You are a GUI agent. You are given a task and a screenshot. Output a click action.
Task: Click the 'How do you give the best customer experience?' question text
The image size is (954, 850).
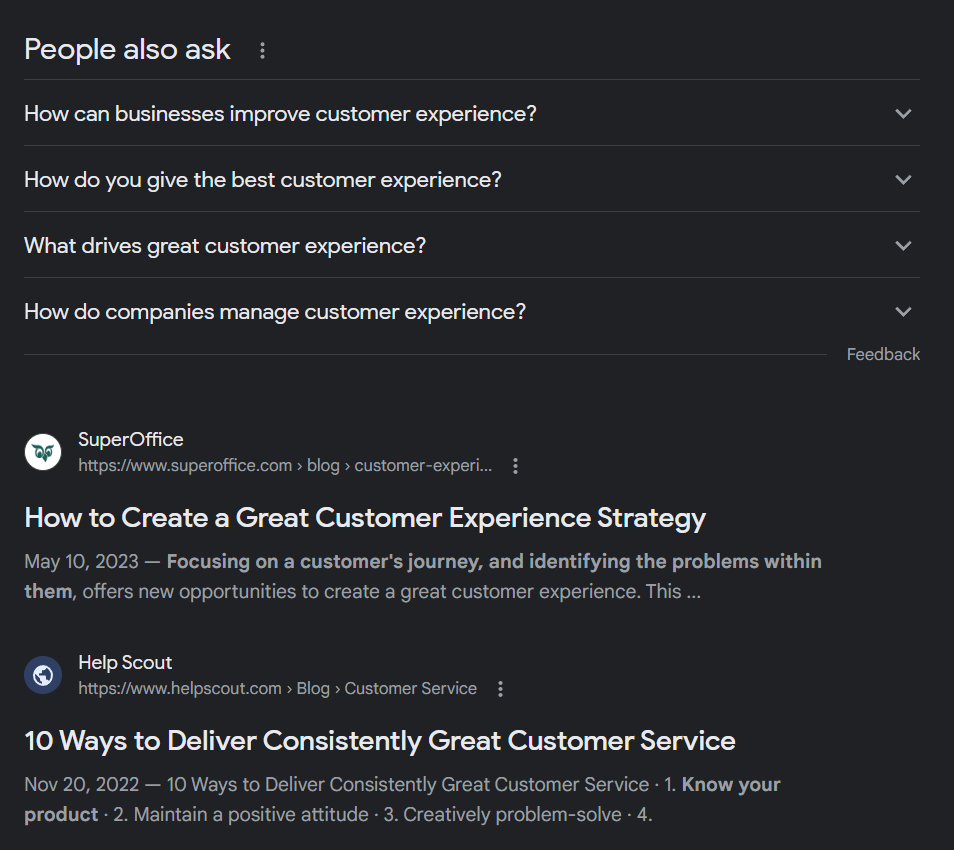coord(263,180)
